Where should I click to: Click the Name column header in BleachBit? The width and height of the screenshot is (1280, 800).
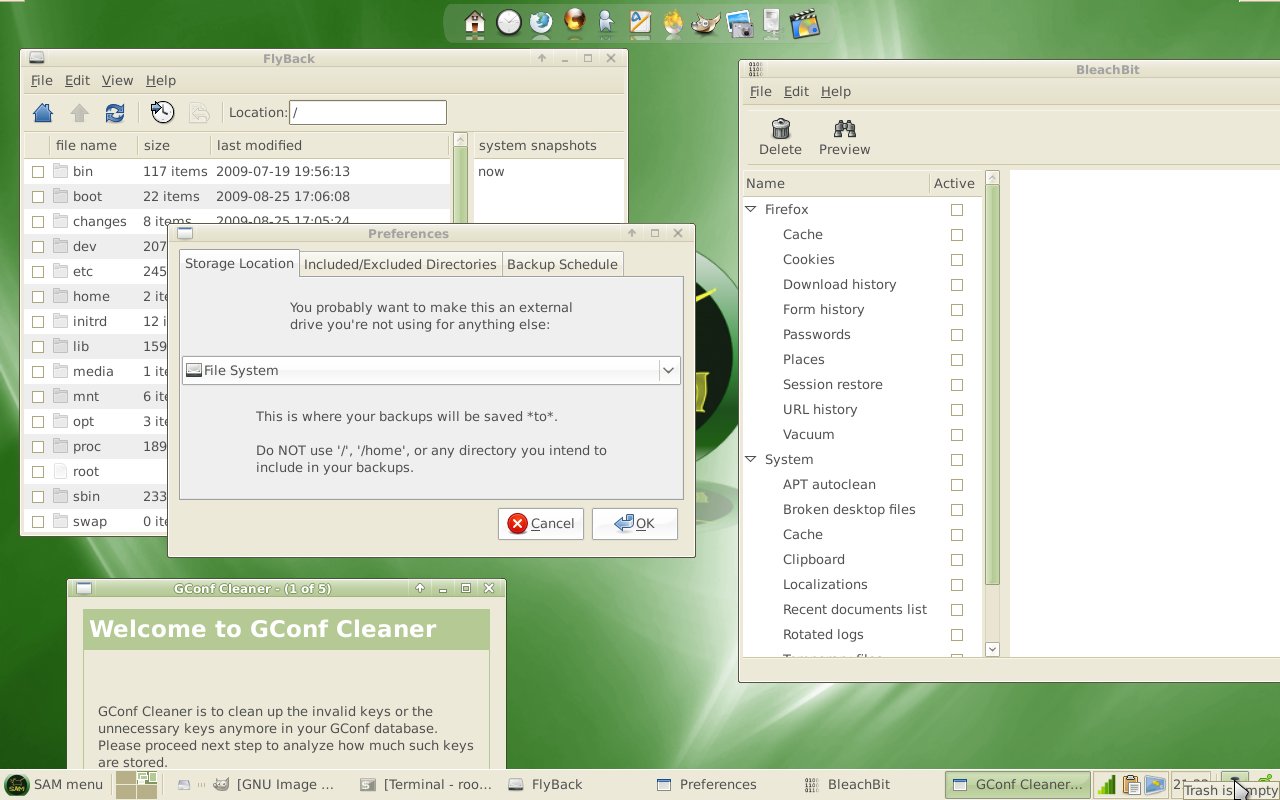click(x=837, y=183)
